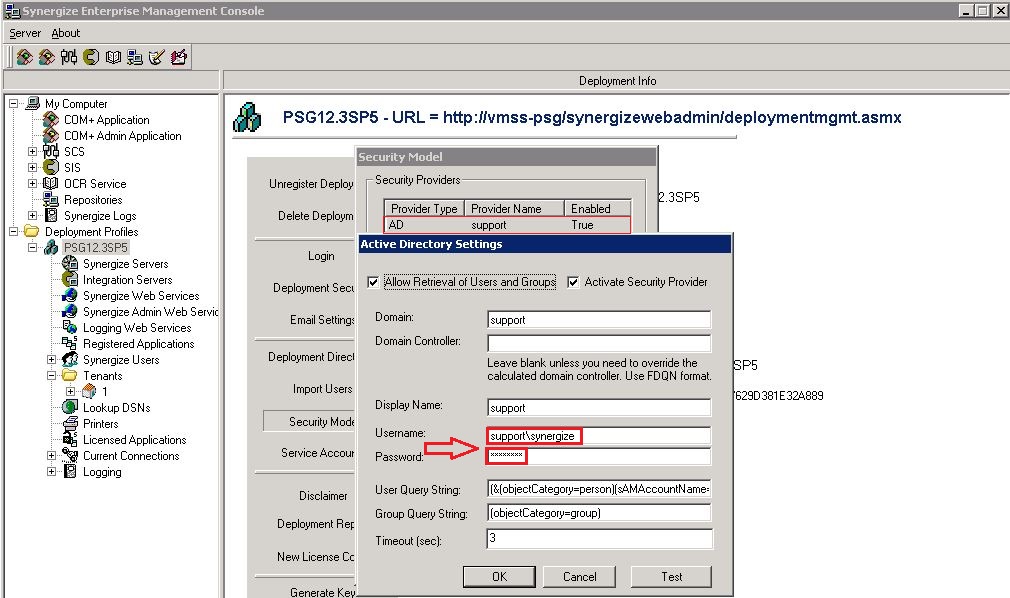Image resolution: width=1010 pixels, height=598 pixels.
Task: Click the User Query String field
Action: point(599,489)
